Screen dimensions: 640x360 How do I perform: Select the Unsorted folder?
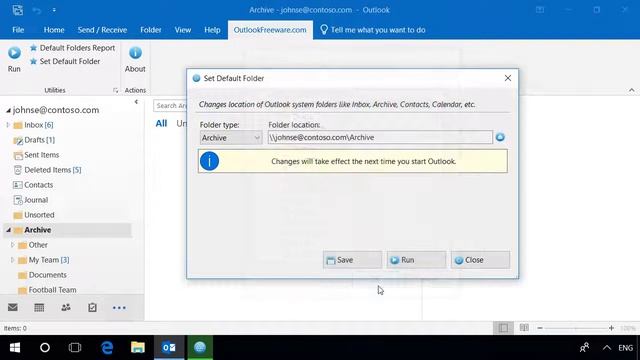[39, 215]
